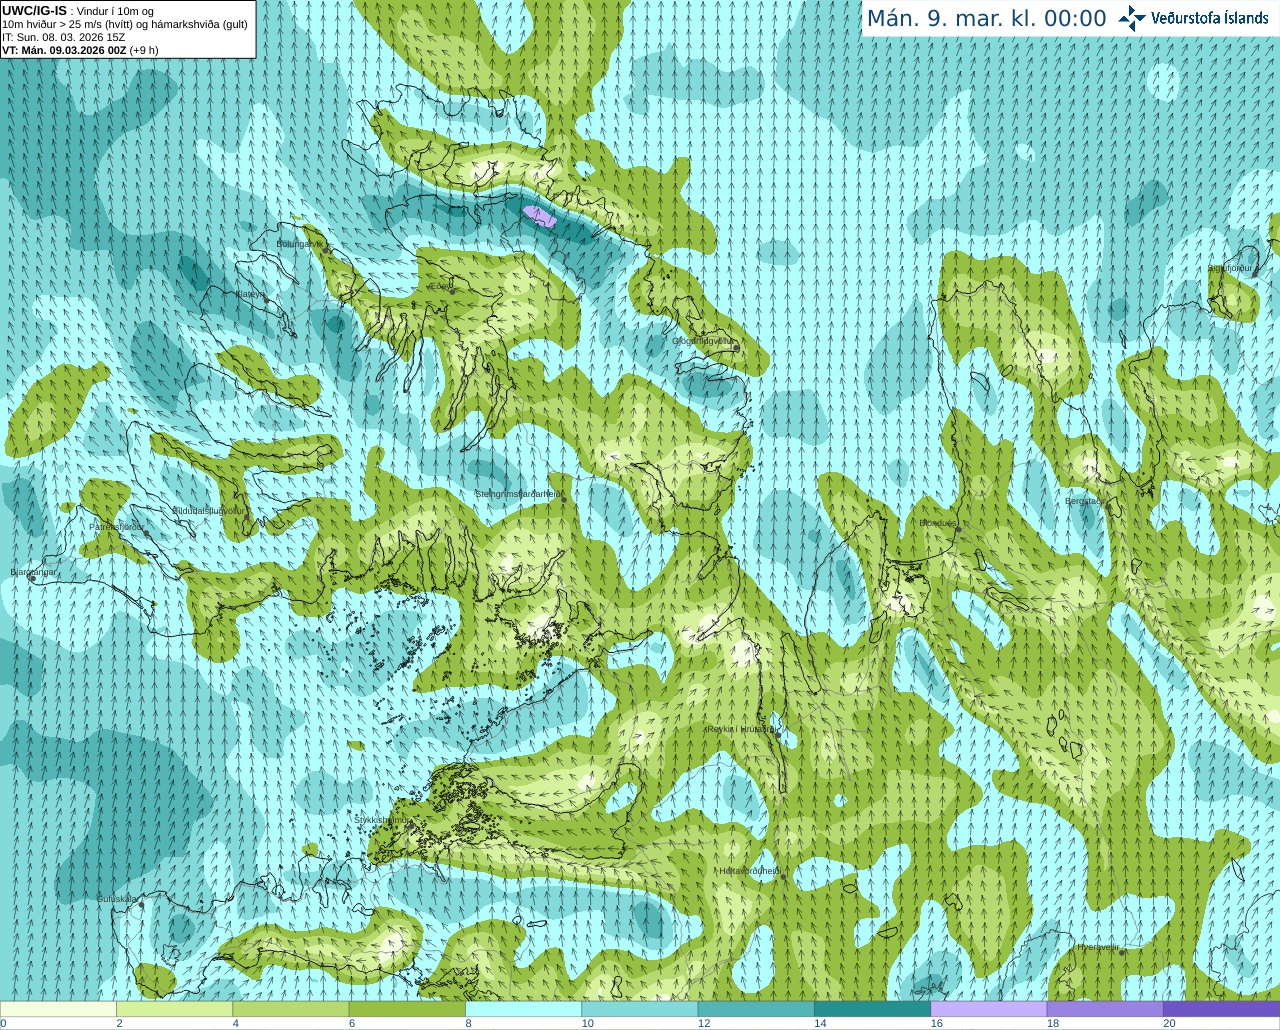1280x1030 pixels.
Task: Select the 0–2 m/s pale yellow legend swatch
Action: click(58, 1009)
